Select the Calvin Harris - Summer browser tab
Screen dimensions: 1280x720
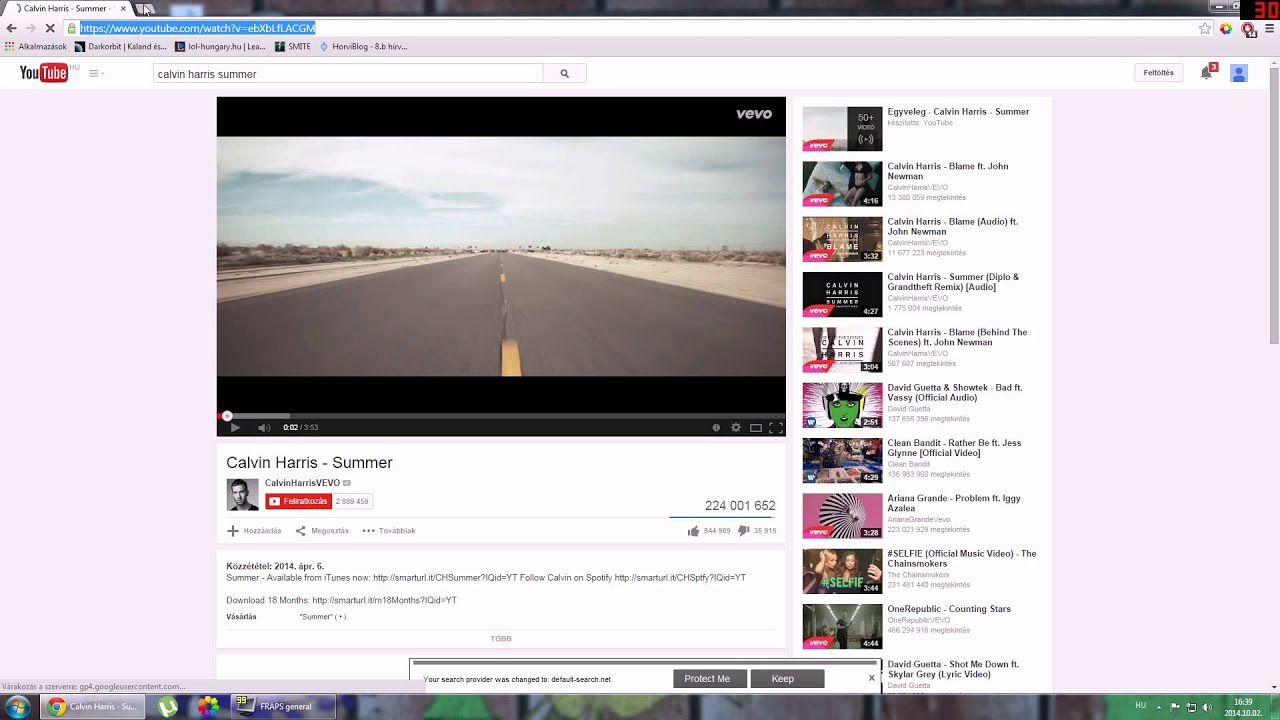pyautogui.click(x=68, y=9)
